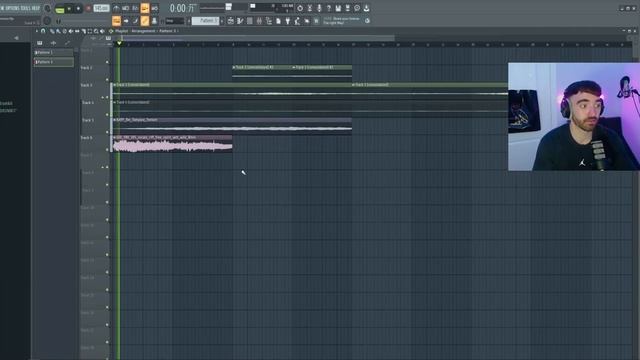Click the one-click audio recording microphone icon
Screen dimensions: 640x360
319,8
